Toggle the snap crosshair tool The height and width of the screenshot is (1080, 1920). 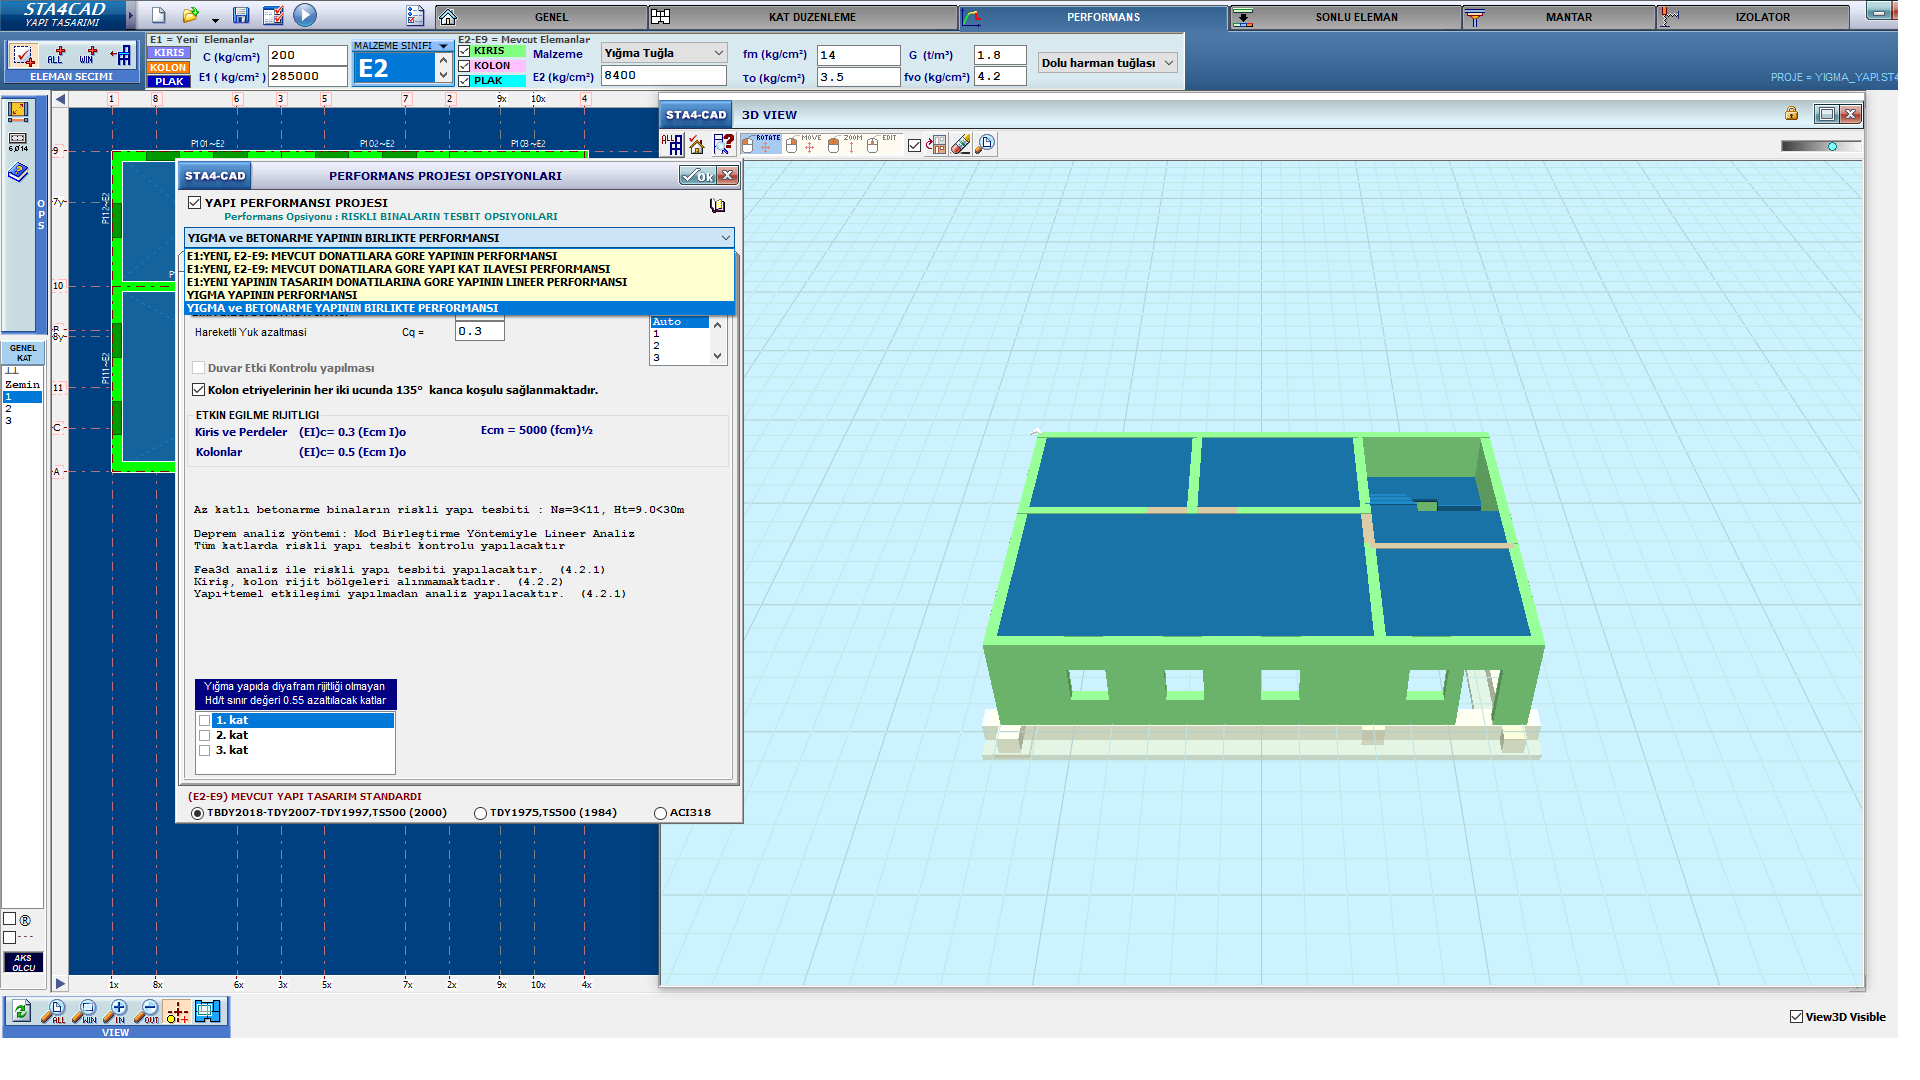177,1012
